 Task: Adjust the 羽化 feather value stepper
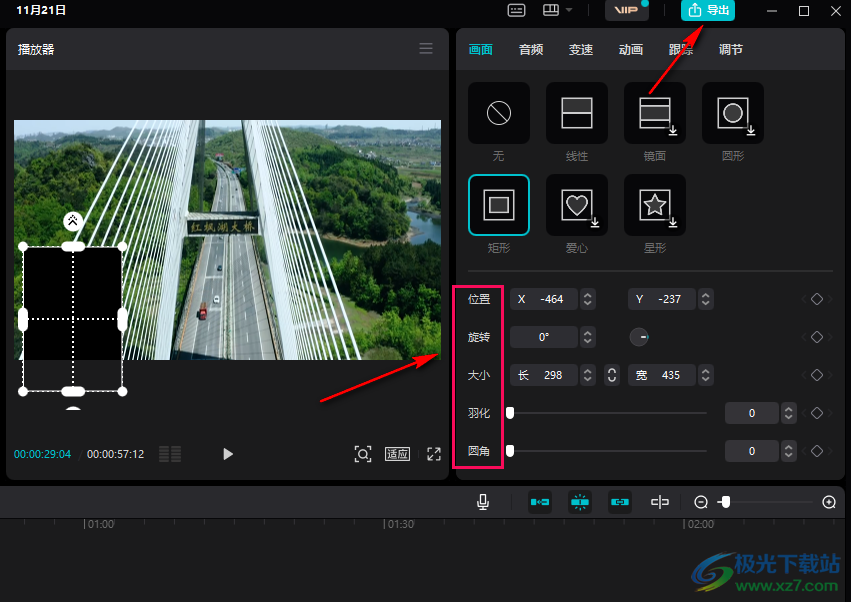pos(788,413)
